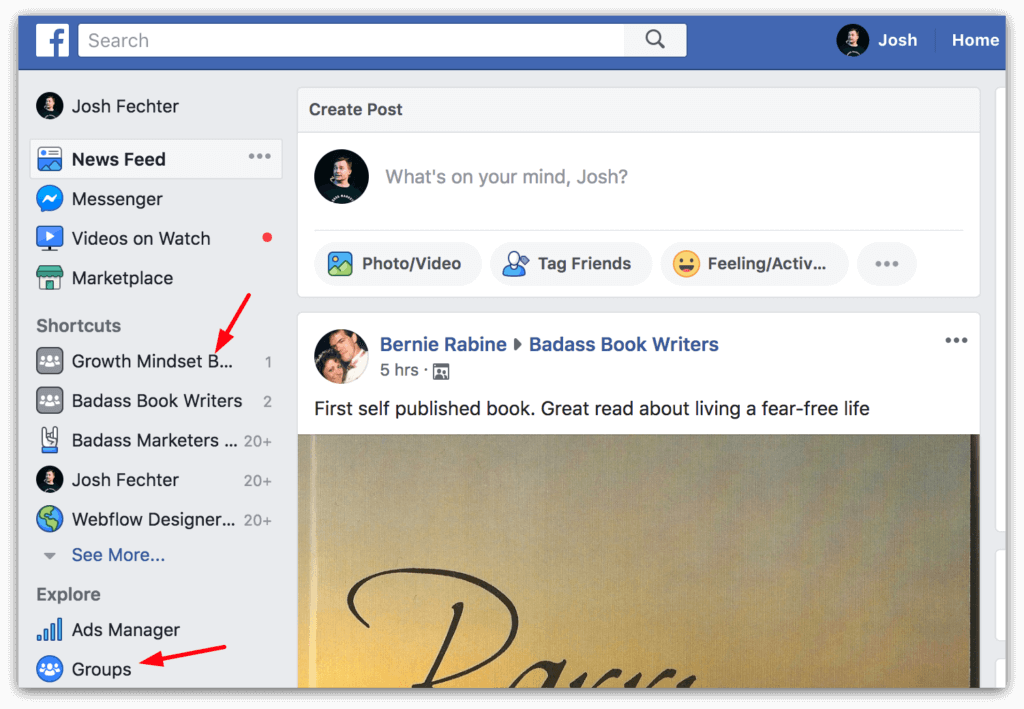Open Badass Book Writers shortcut in sidebar
The width and height of the screenshot is (1024, 709).
[157, 401]
